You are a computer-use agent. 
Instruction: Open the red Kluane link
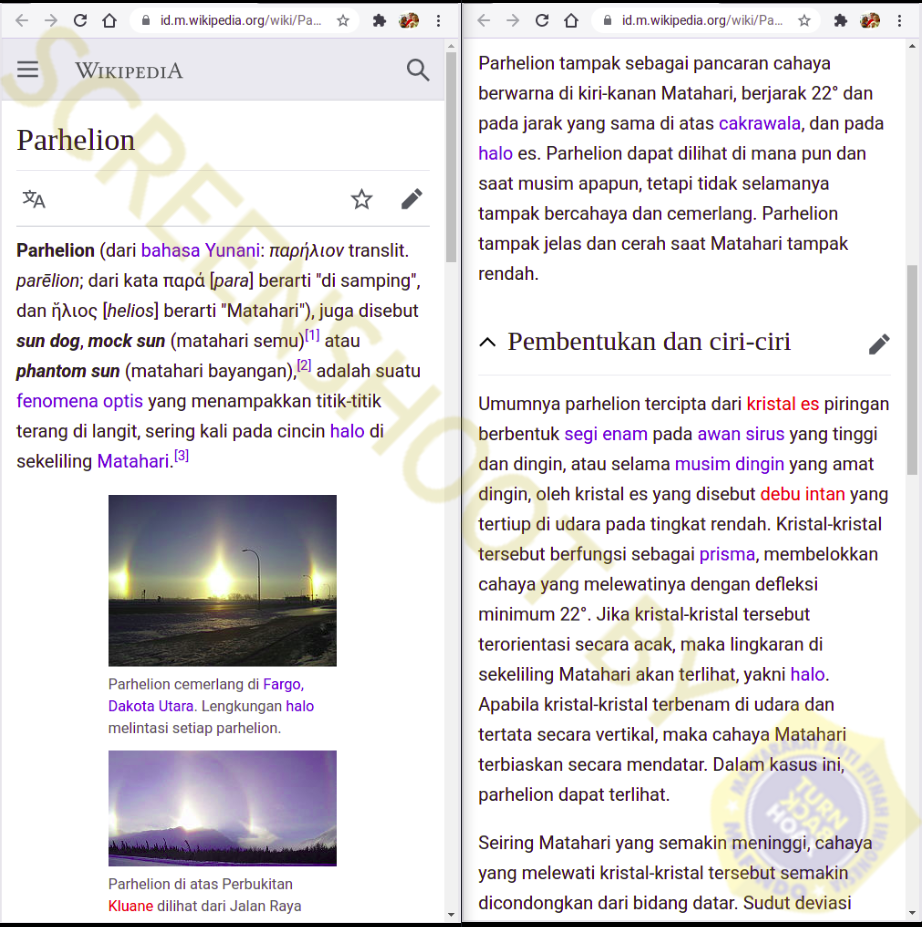[131, 906]
